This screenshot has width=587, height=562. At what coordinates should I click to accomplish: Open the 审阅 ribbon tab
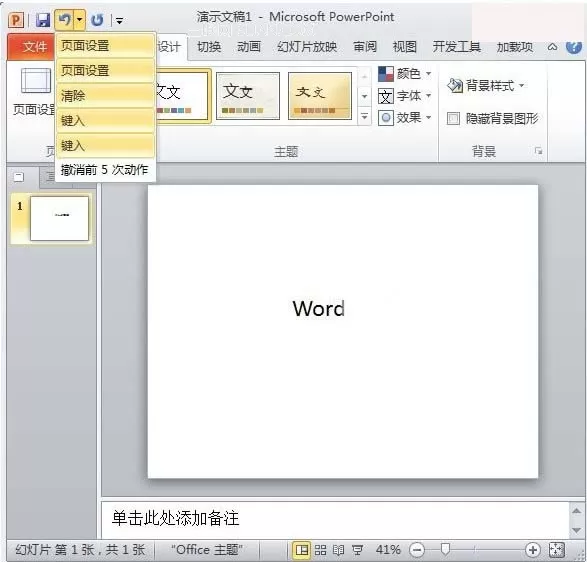[365, 47]
